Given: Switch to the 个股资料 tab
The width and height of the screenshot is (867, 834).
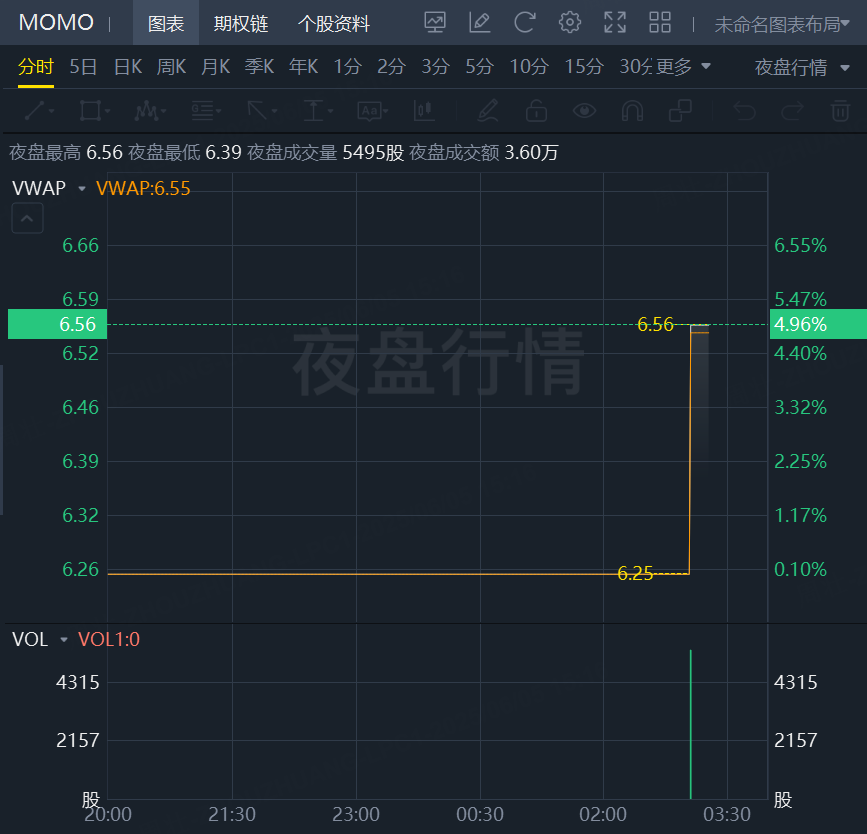Looking at the screenshot, I should (334, 23).
